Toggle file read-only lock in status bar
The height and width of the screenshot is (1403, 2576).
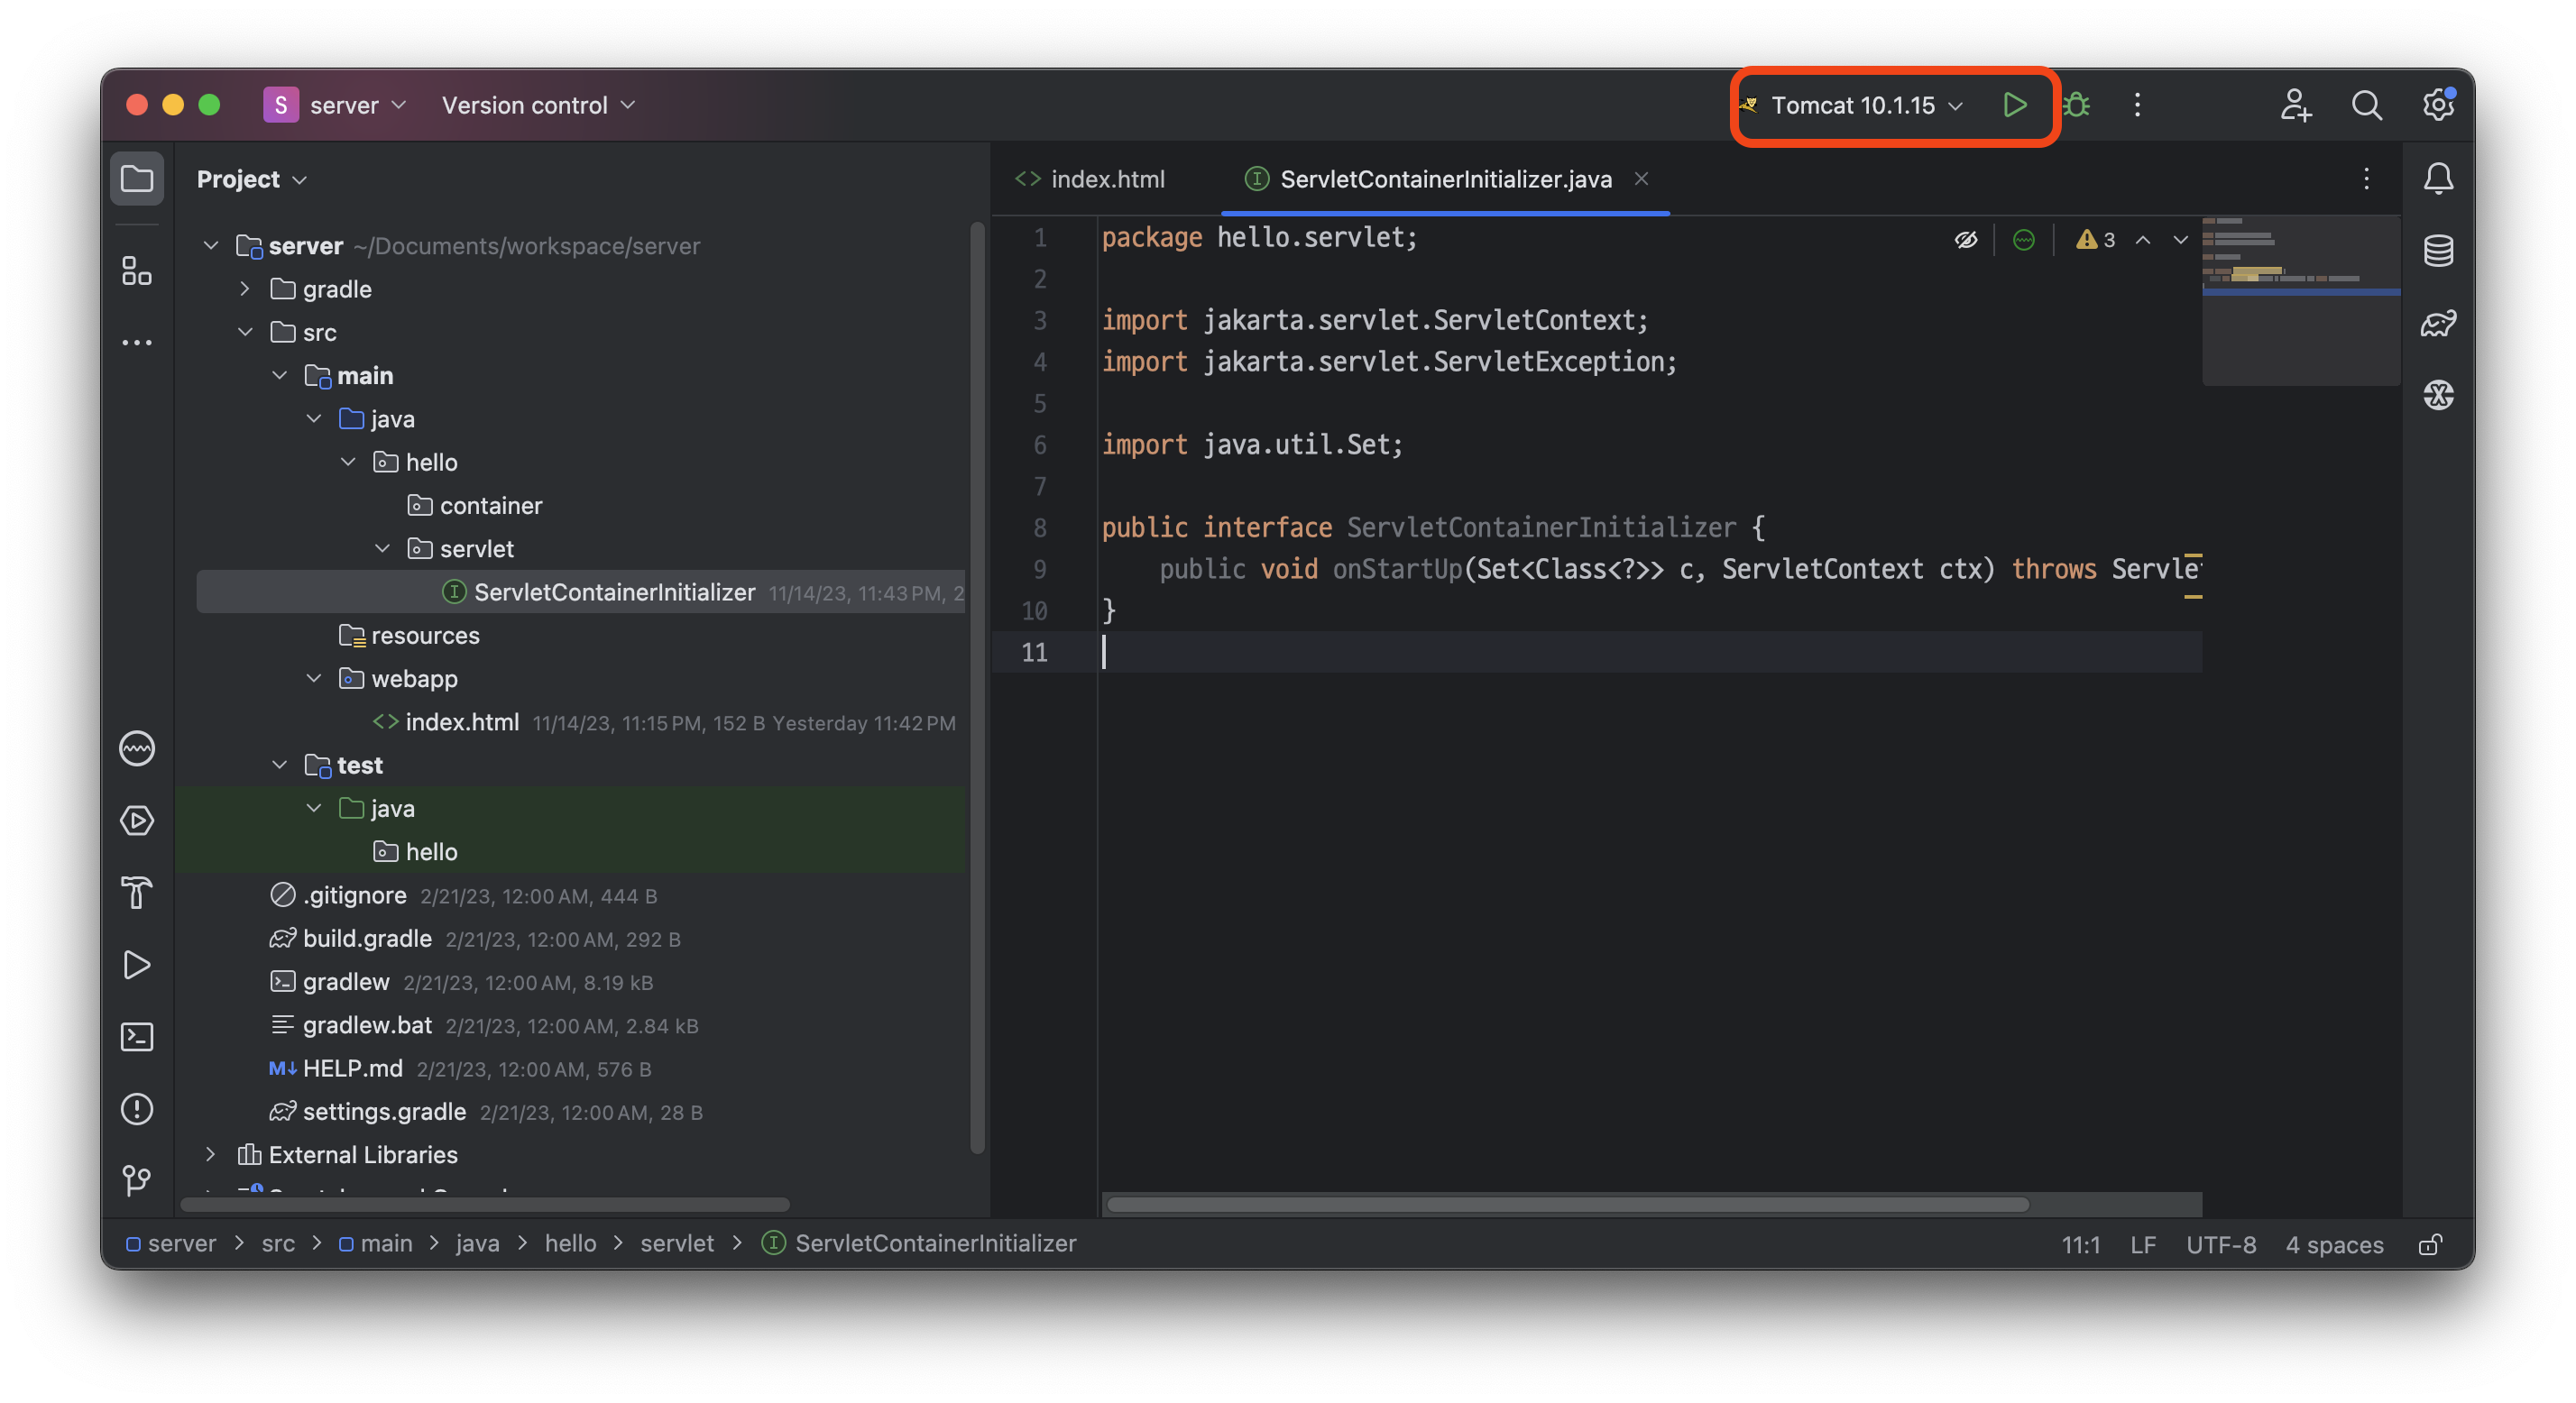click(2430, 1244)
